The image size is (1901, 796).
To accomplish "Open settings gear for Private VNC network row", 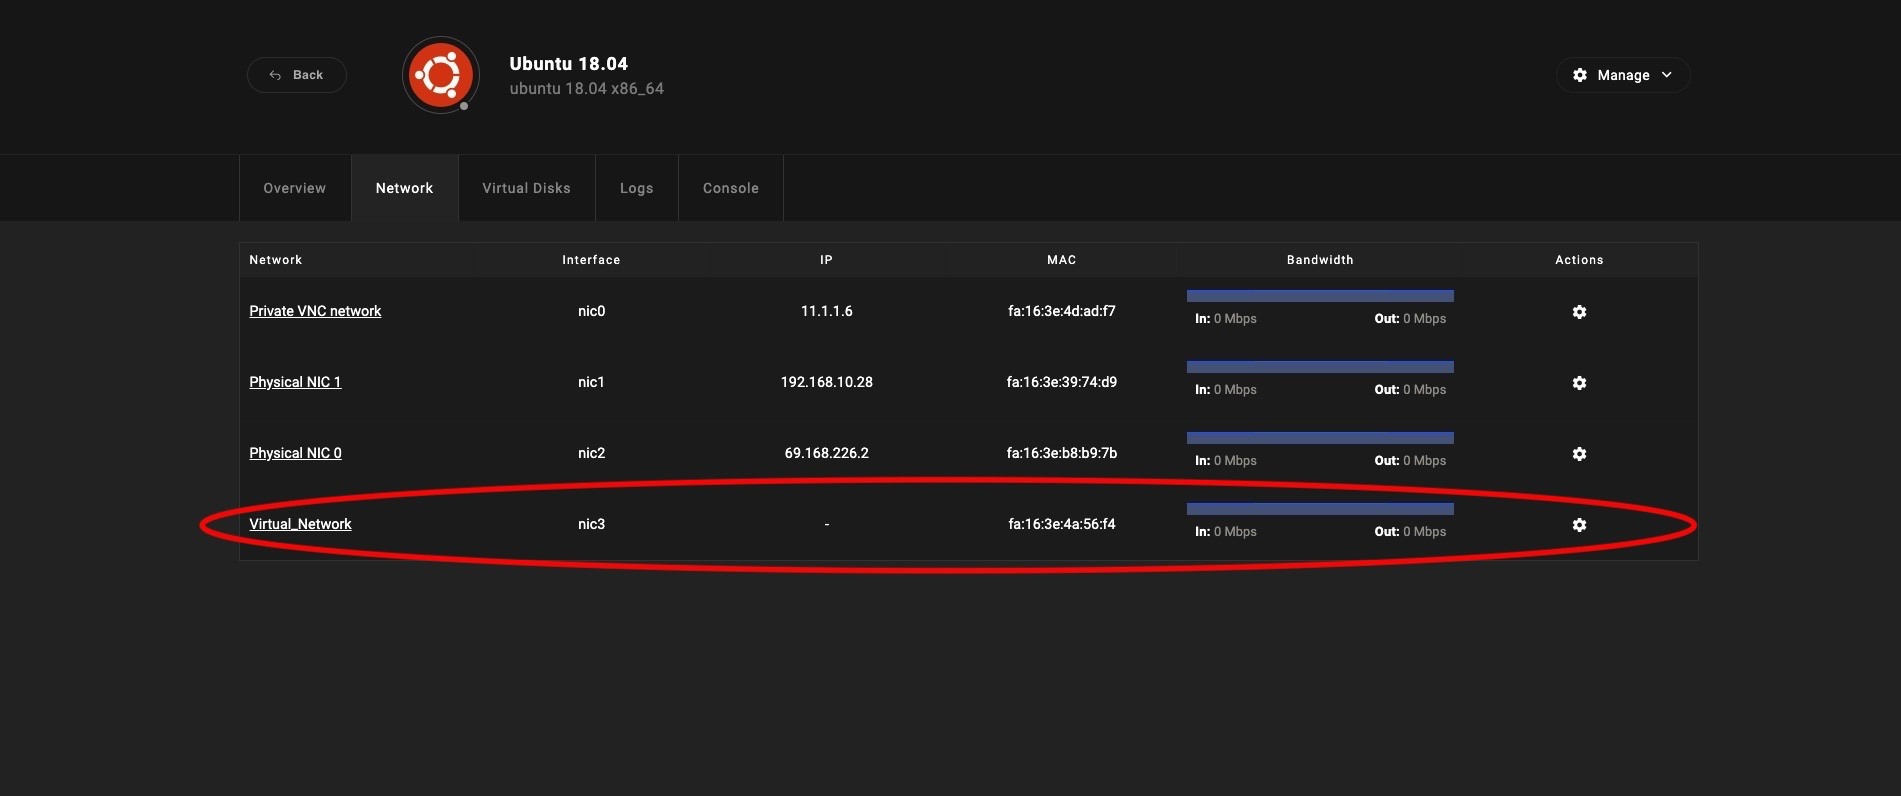I will tap(1579, 312).
